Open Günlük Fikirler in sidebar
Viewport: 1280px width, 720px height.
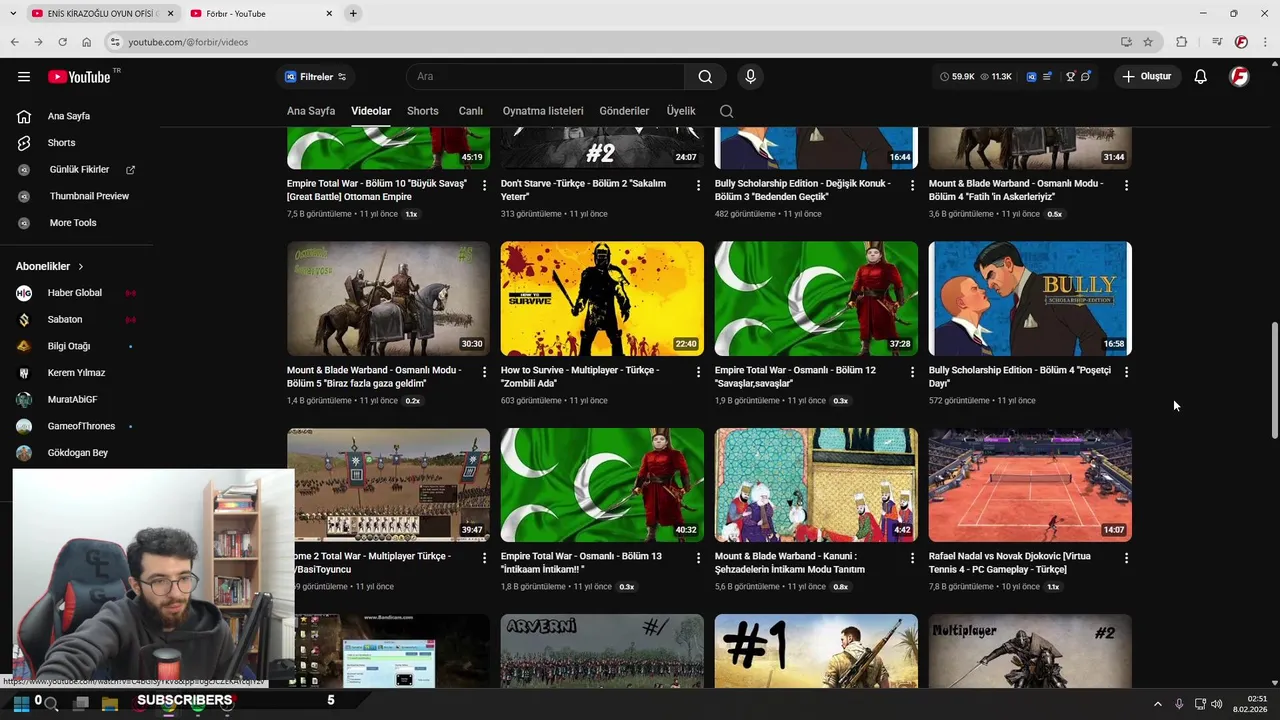click(78, 170)
